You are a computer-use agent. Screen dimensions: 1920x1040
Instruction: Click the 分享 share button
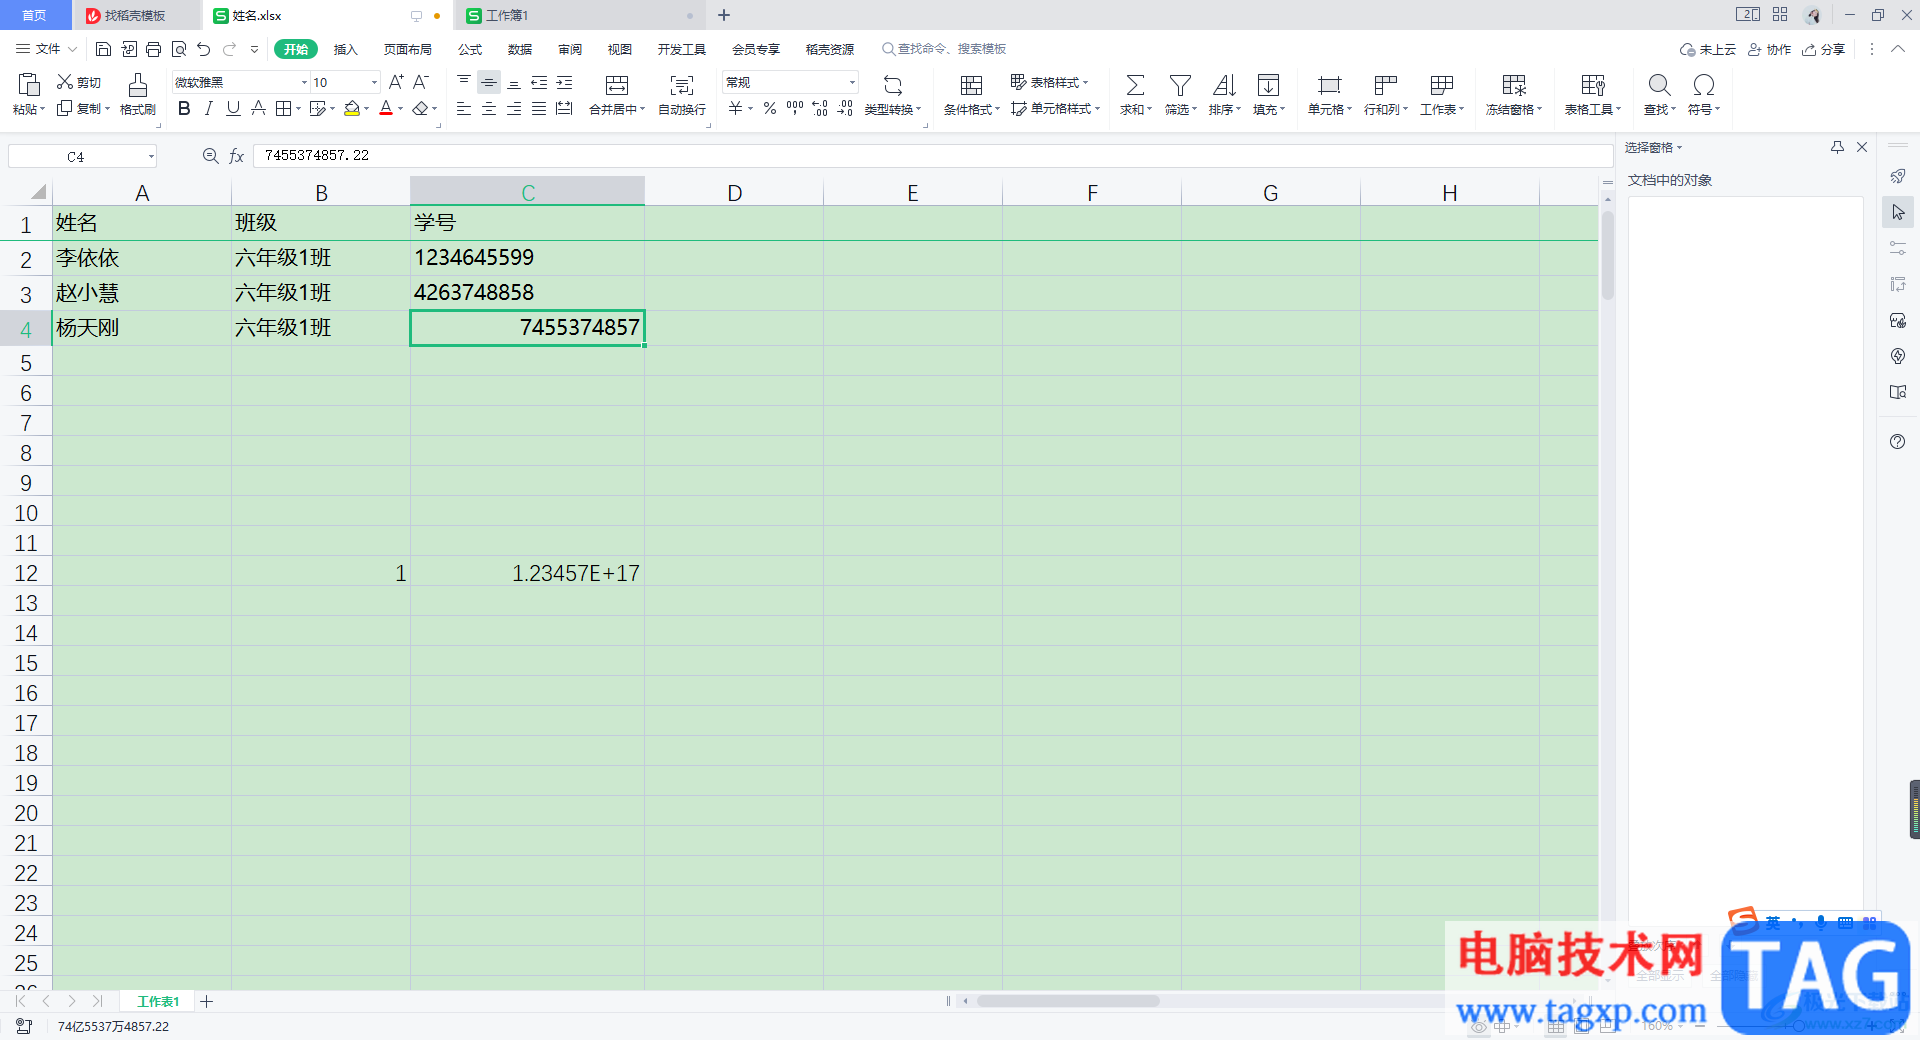[x=1823, y=49]
